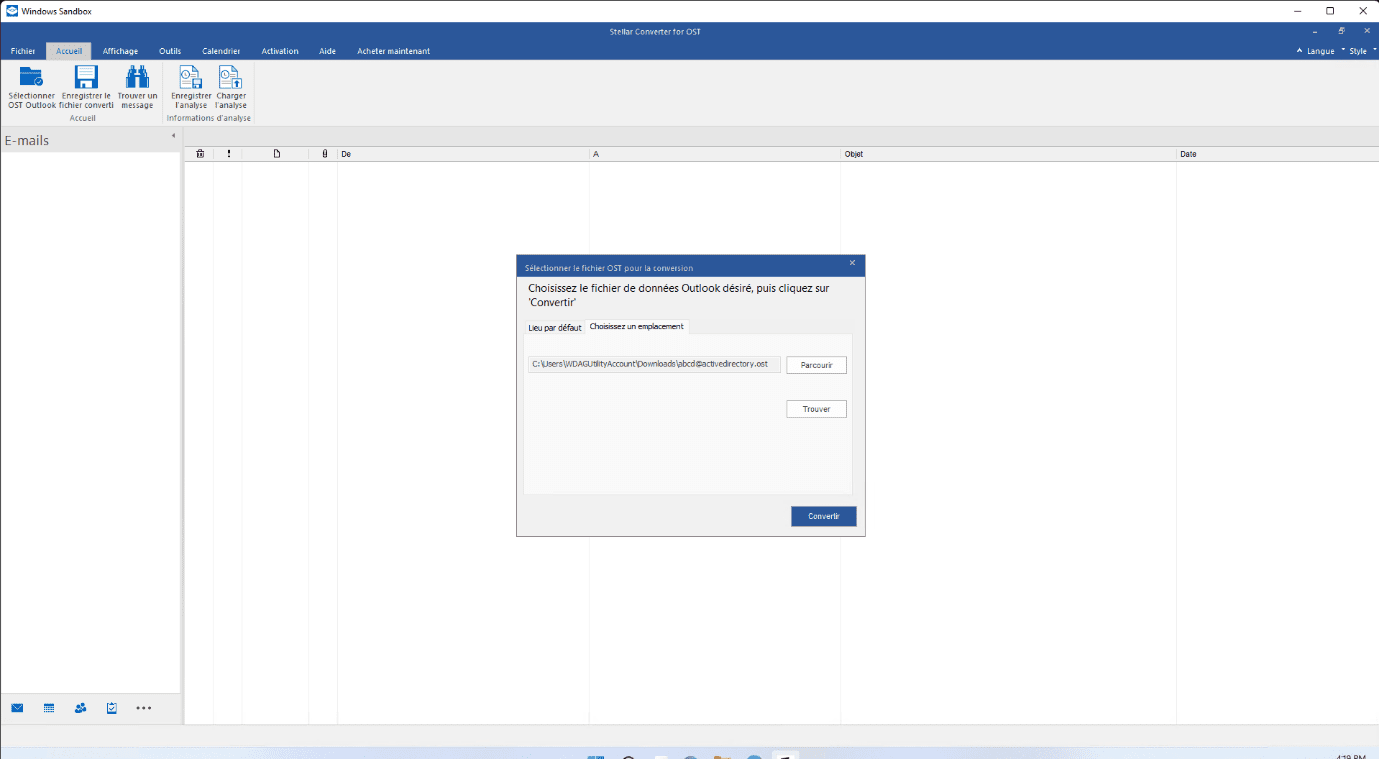Screen dimensions: 1379x759
Task: Open the Tasks view icon
Action: point(110,707)
